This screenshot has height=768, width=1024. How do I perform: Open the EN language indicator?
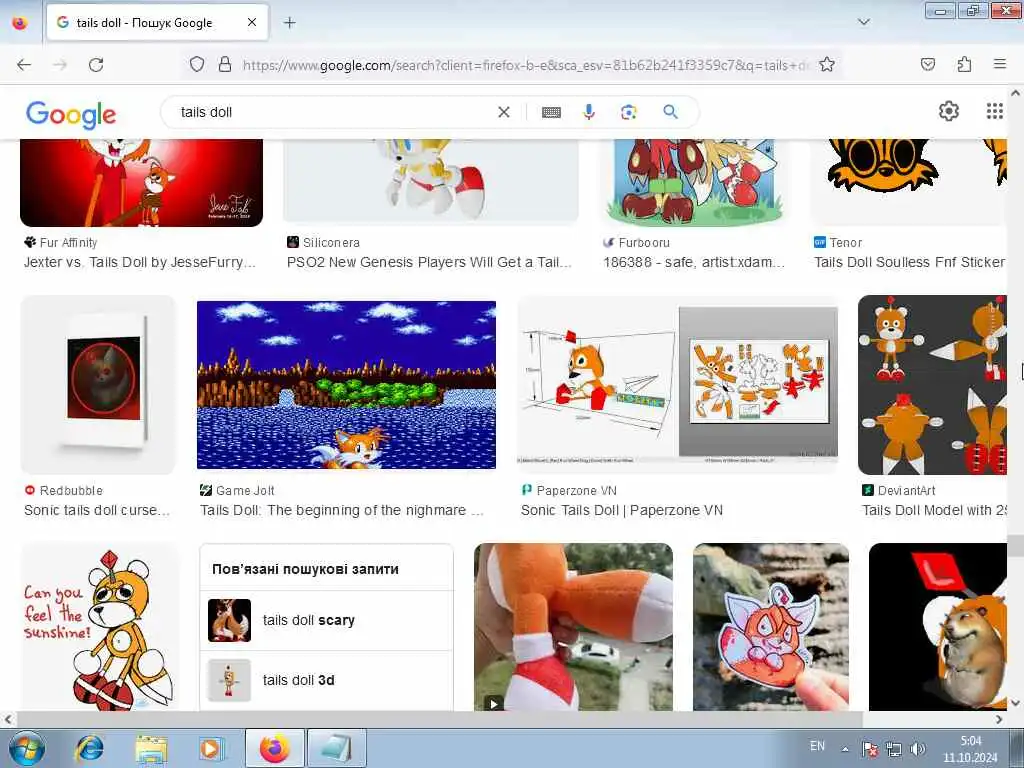[817, 746]
